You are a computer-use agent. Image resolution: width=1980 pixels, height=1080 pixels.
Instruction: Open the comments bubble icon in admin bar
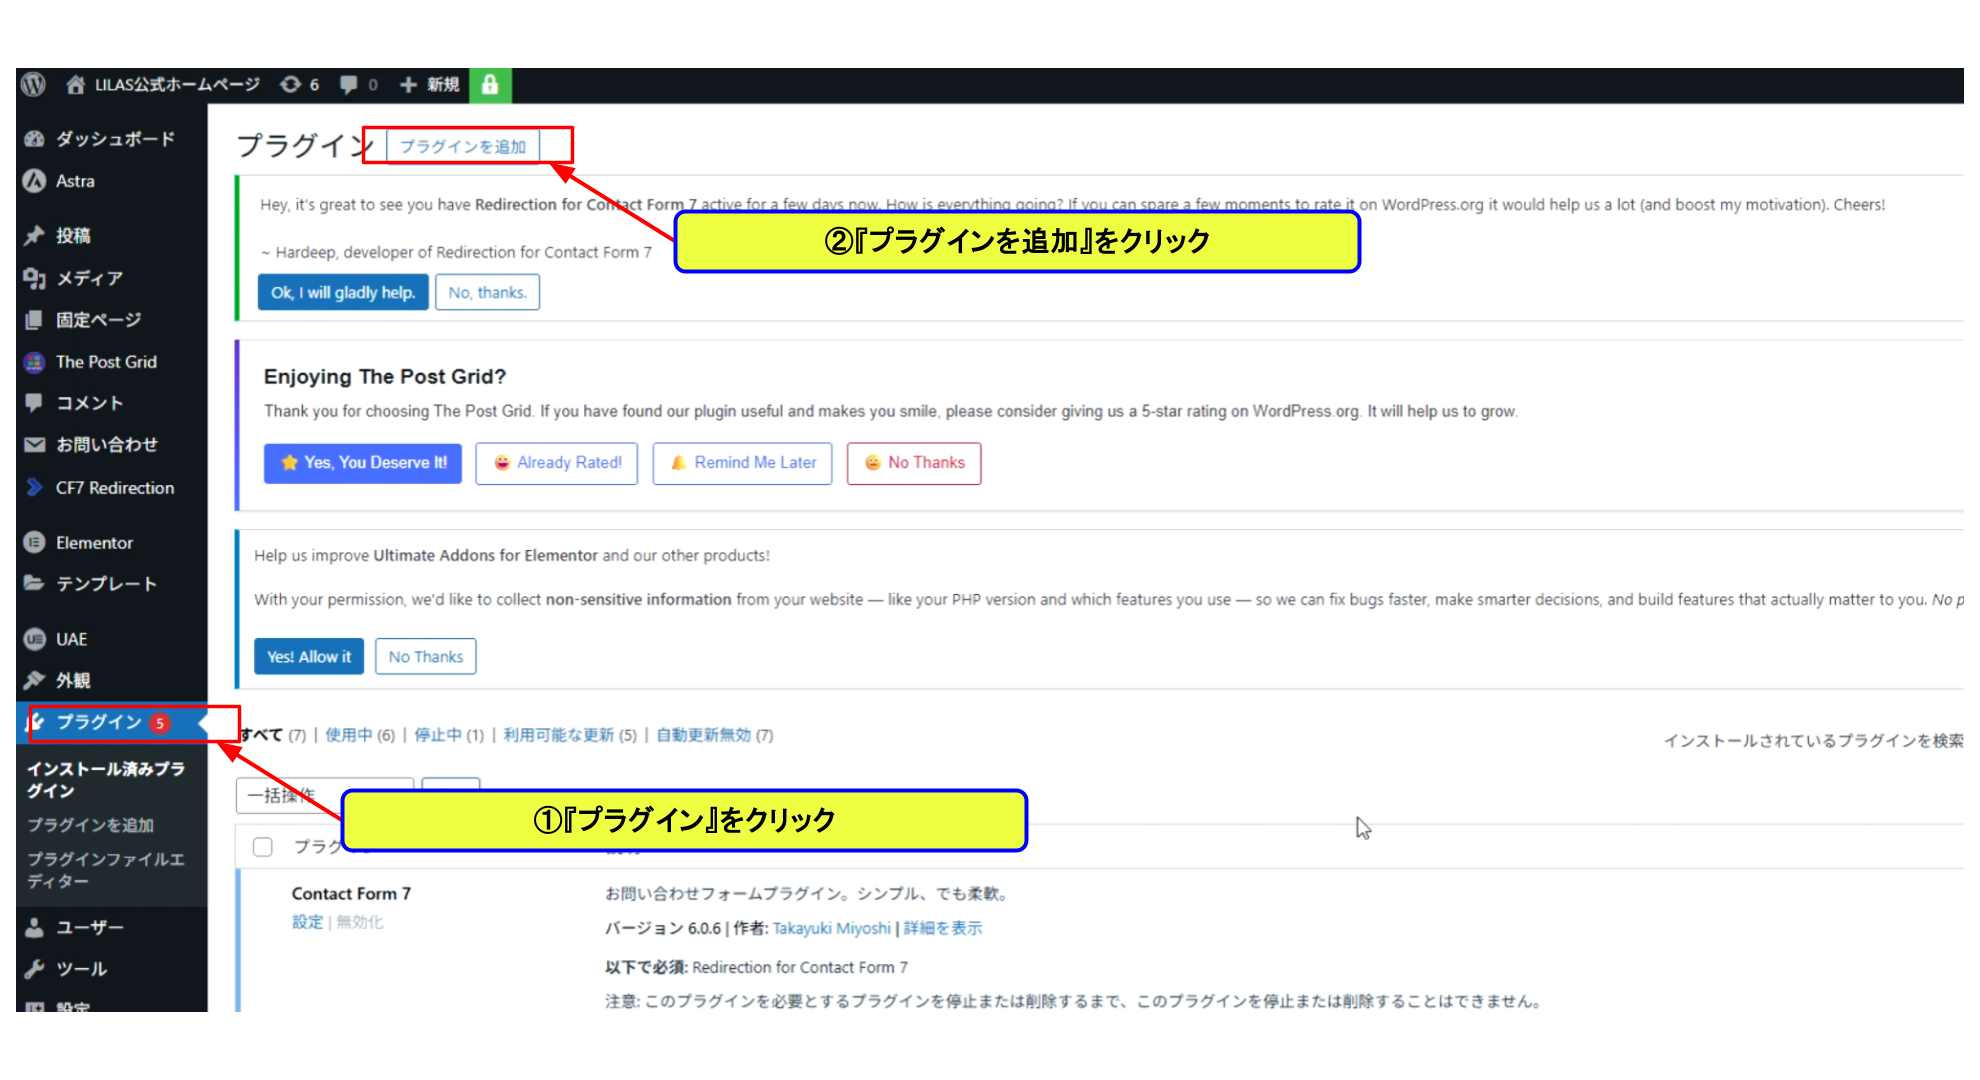point(348,85)
